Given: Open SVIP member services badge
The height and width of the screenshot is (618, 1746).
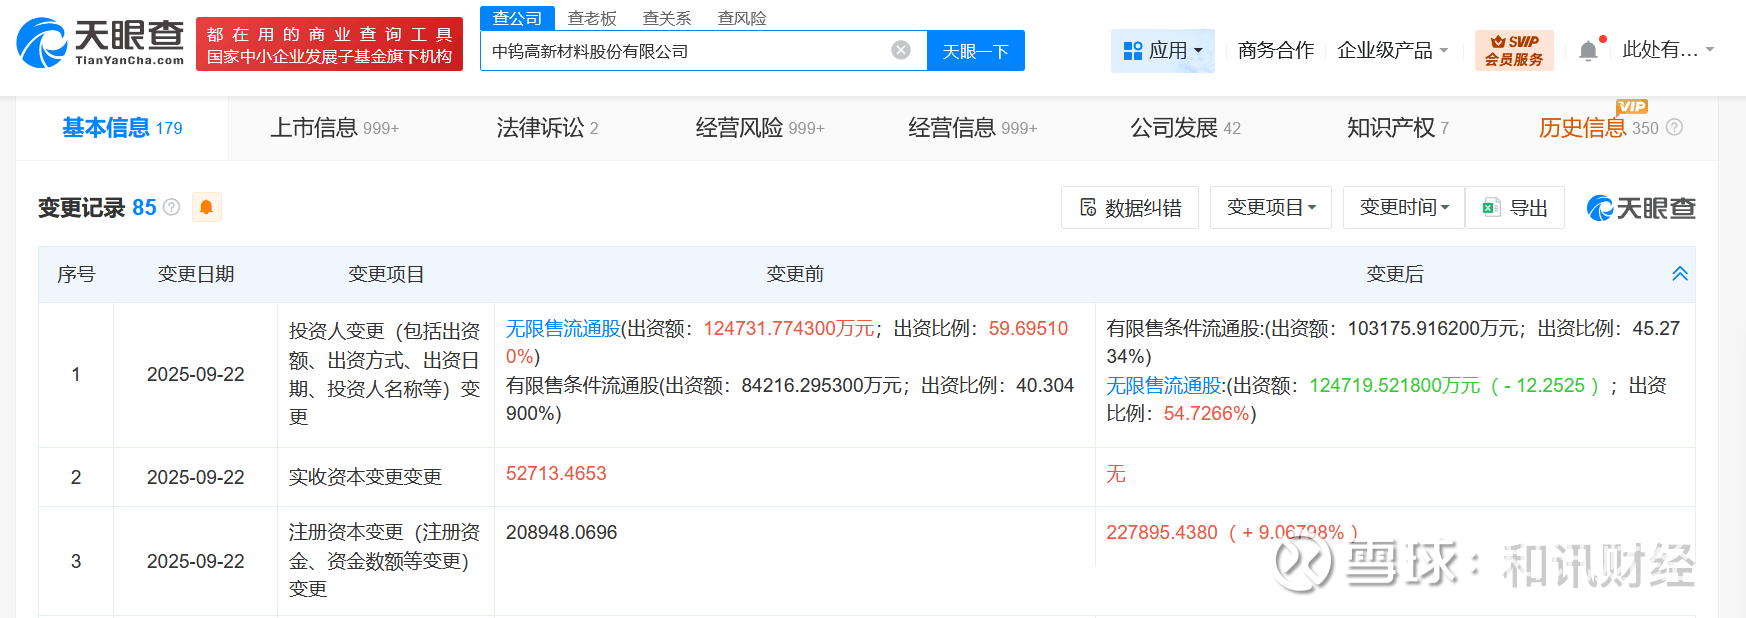Looking at the screenshot, I should tap(1514, 50).
